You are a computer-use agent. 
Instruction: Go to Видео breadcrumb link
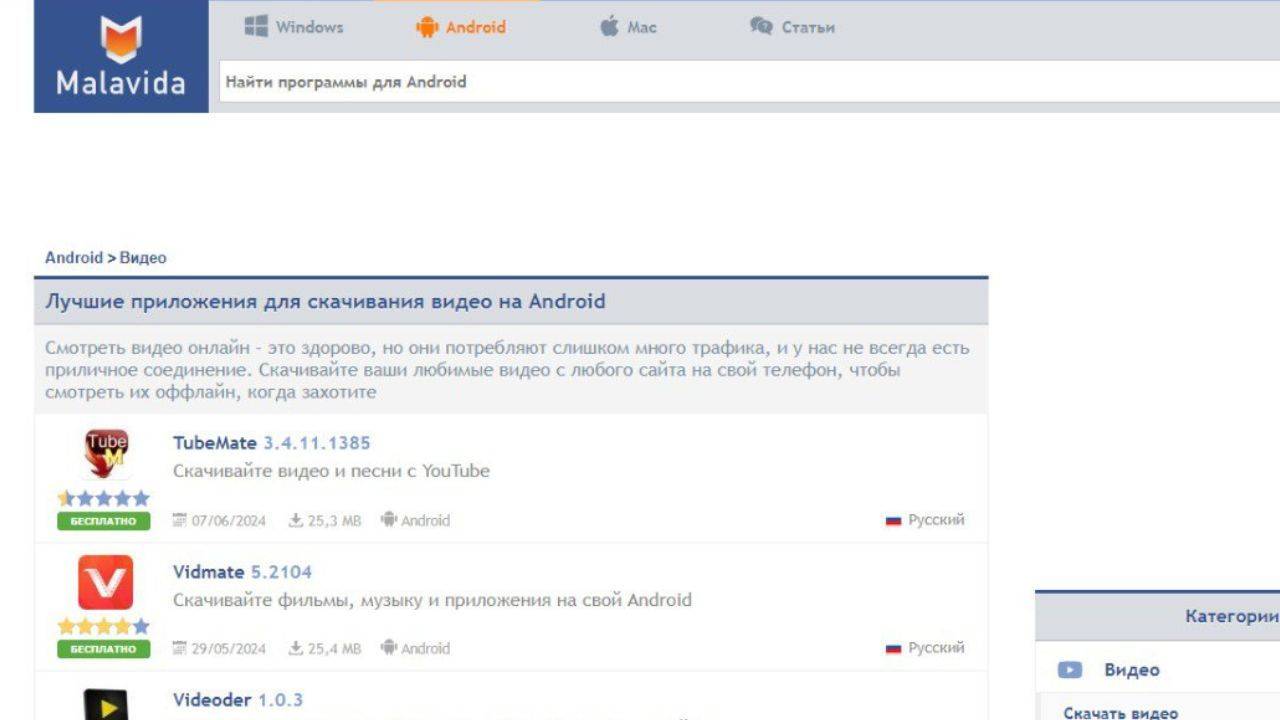(143, 257)
